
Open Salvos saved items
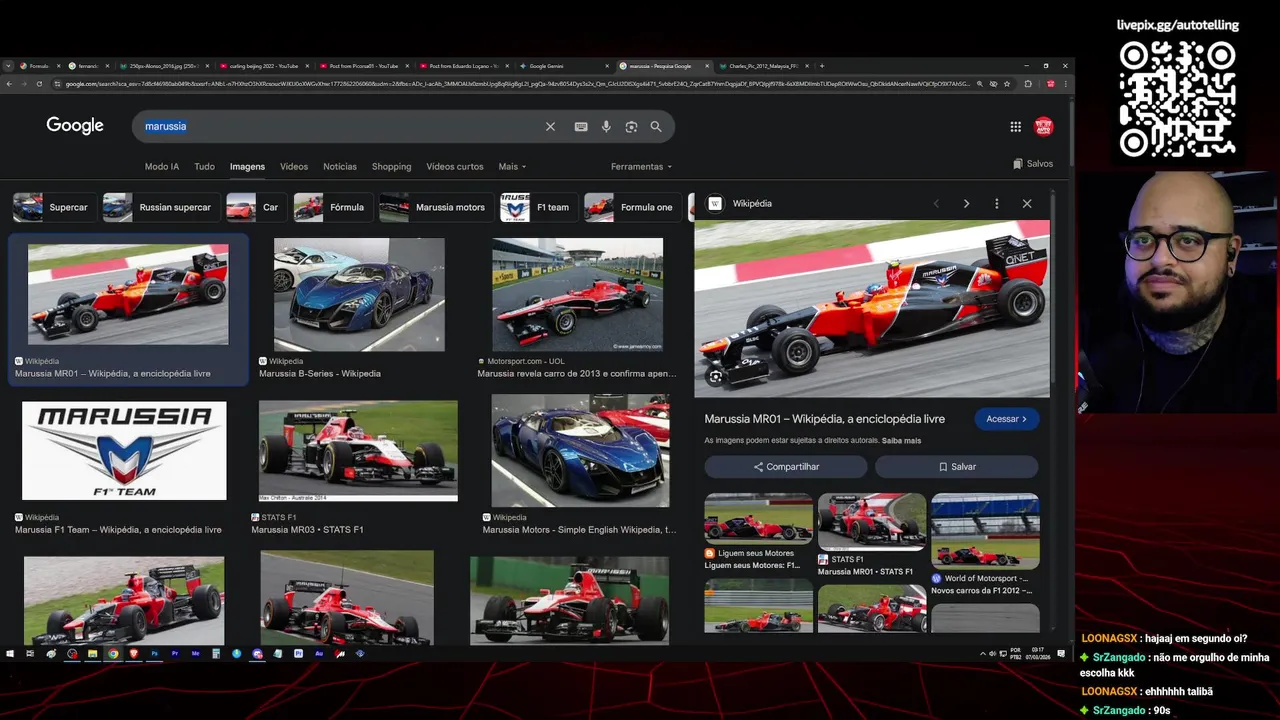click(1033, 164)
